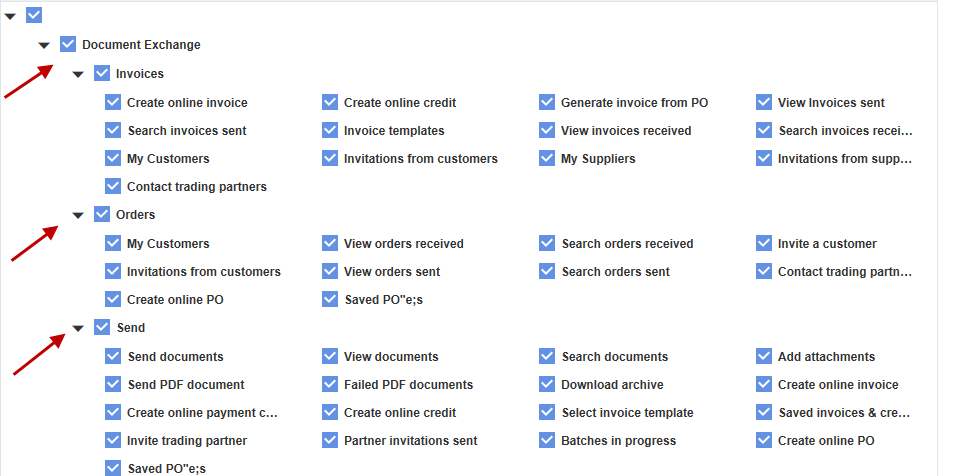Collapse the Orders section arrow
The height and width of the screenshot is (476, 959).
point(78,215)
